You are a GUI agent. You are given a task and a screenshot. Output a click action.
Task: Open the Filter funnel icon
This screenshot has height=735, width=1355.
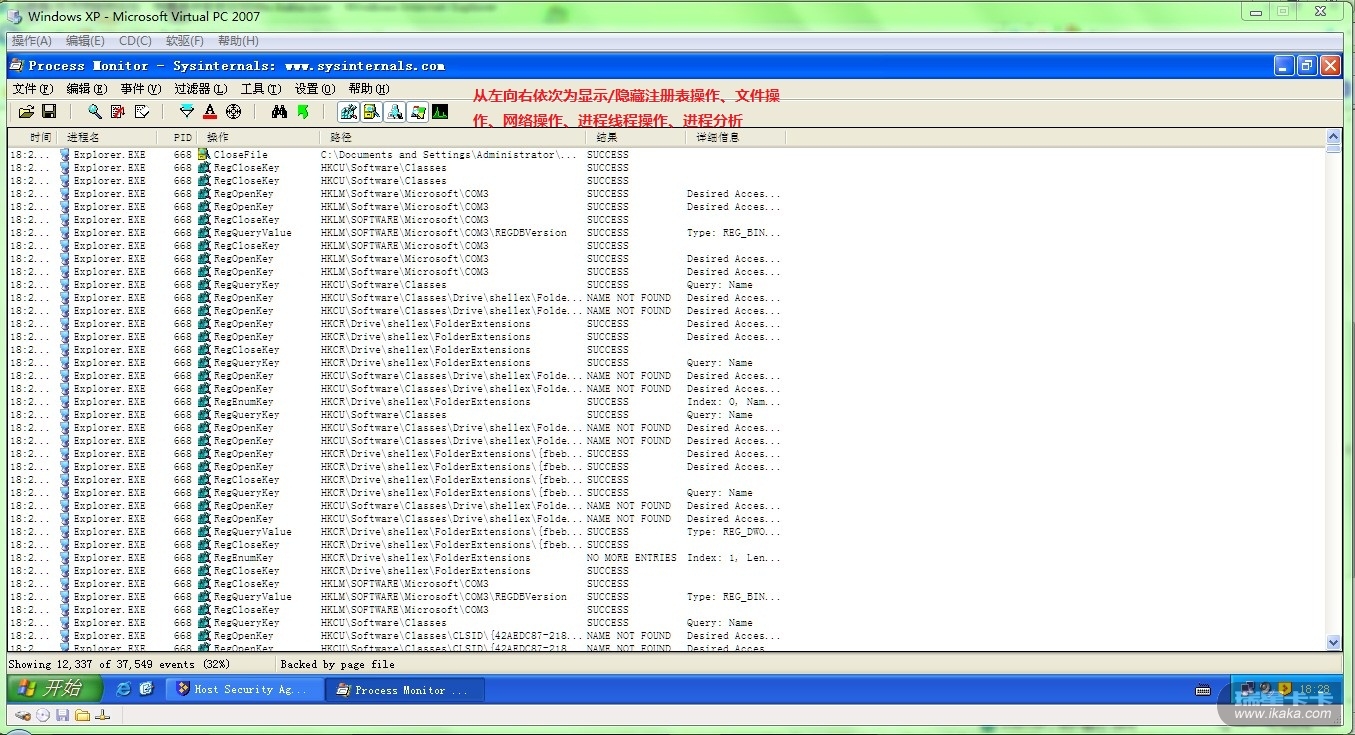coord(187,112)
